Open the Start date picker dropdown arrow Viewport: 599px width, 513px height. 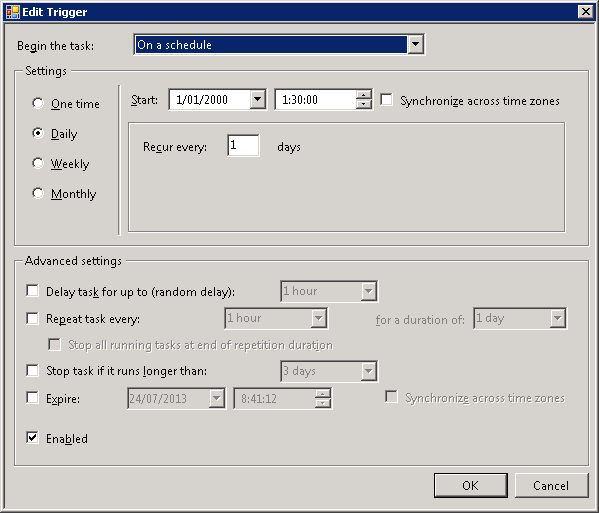click(258, 100)
